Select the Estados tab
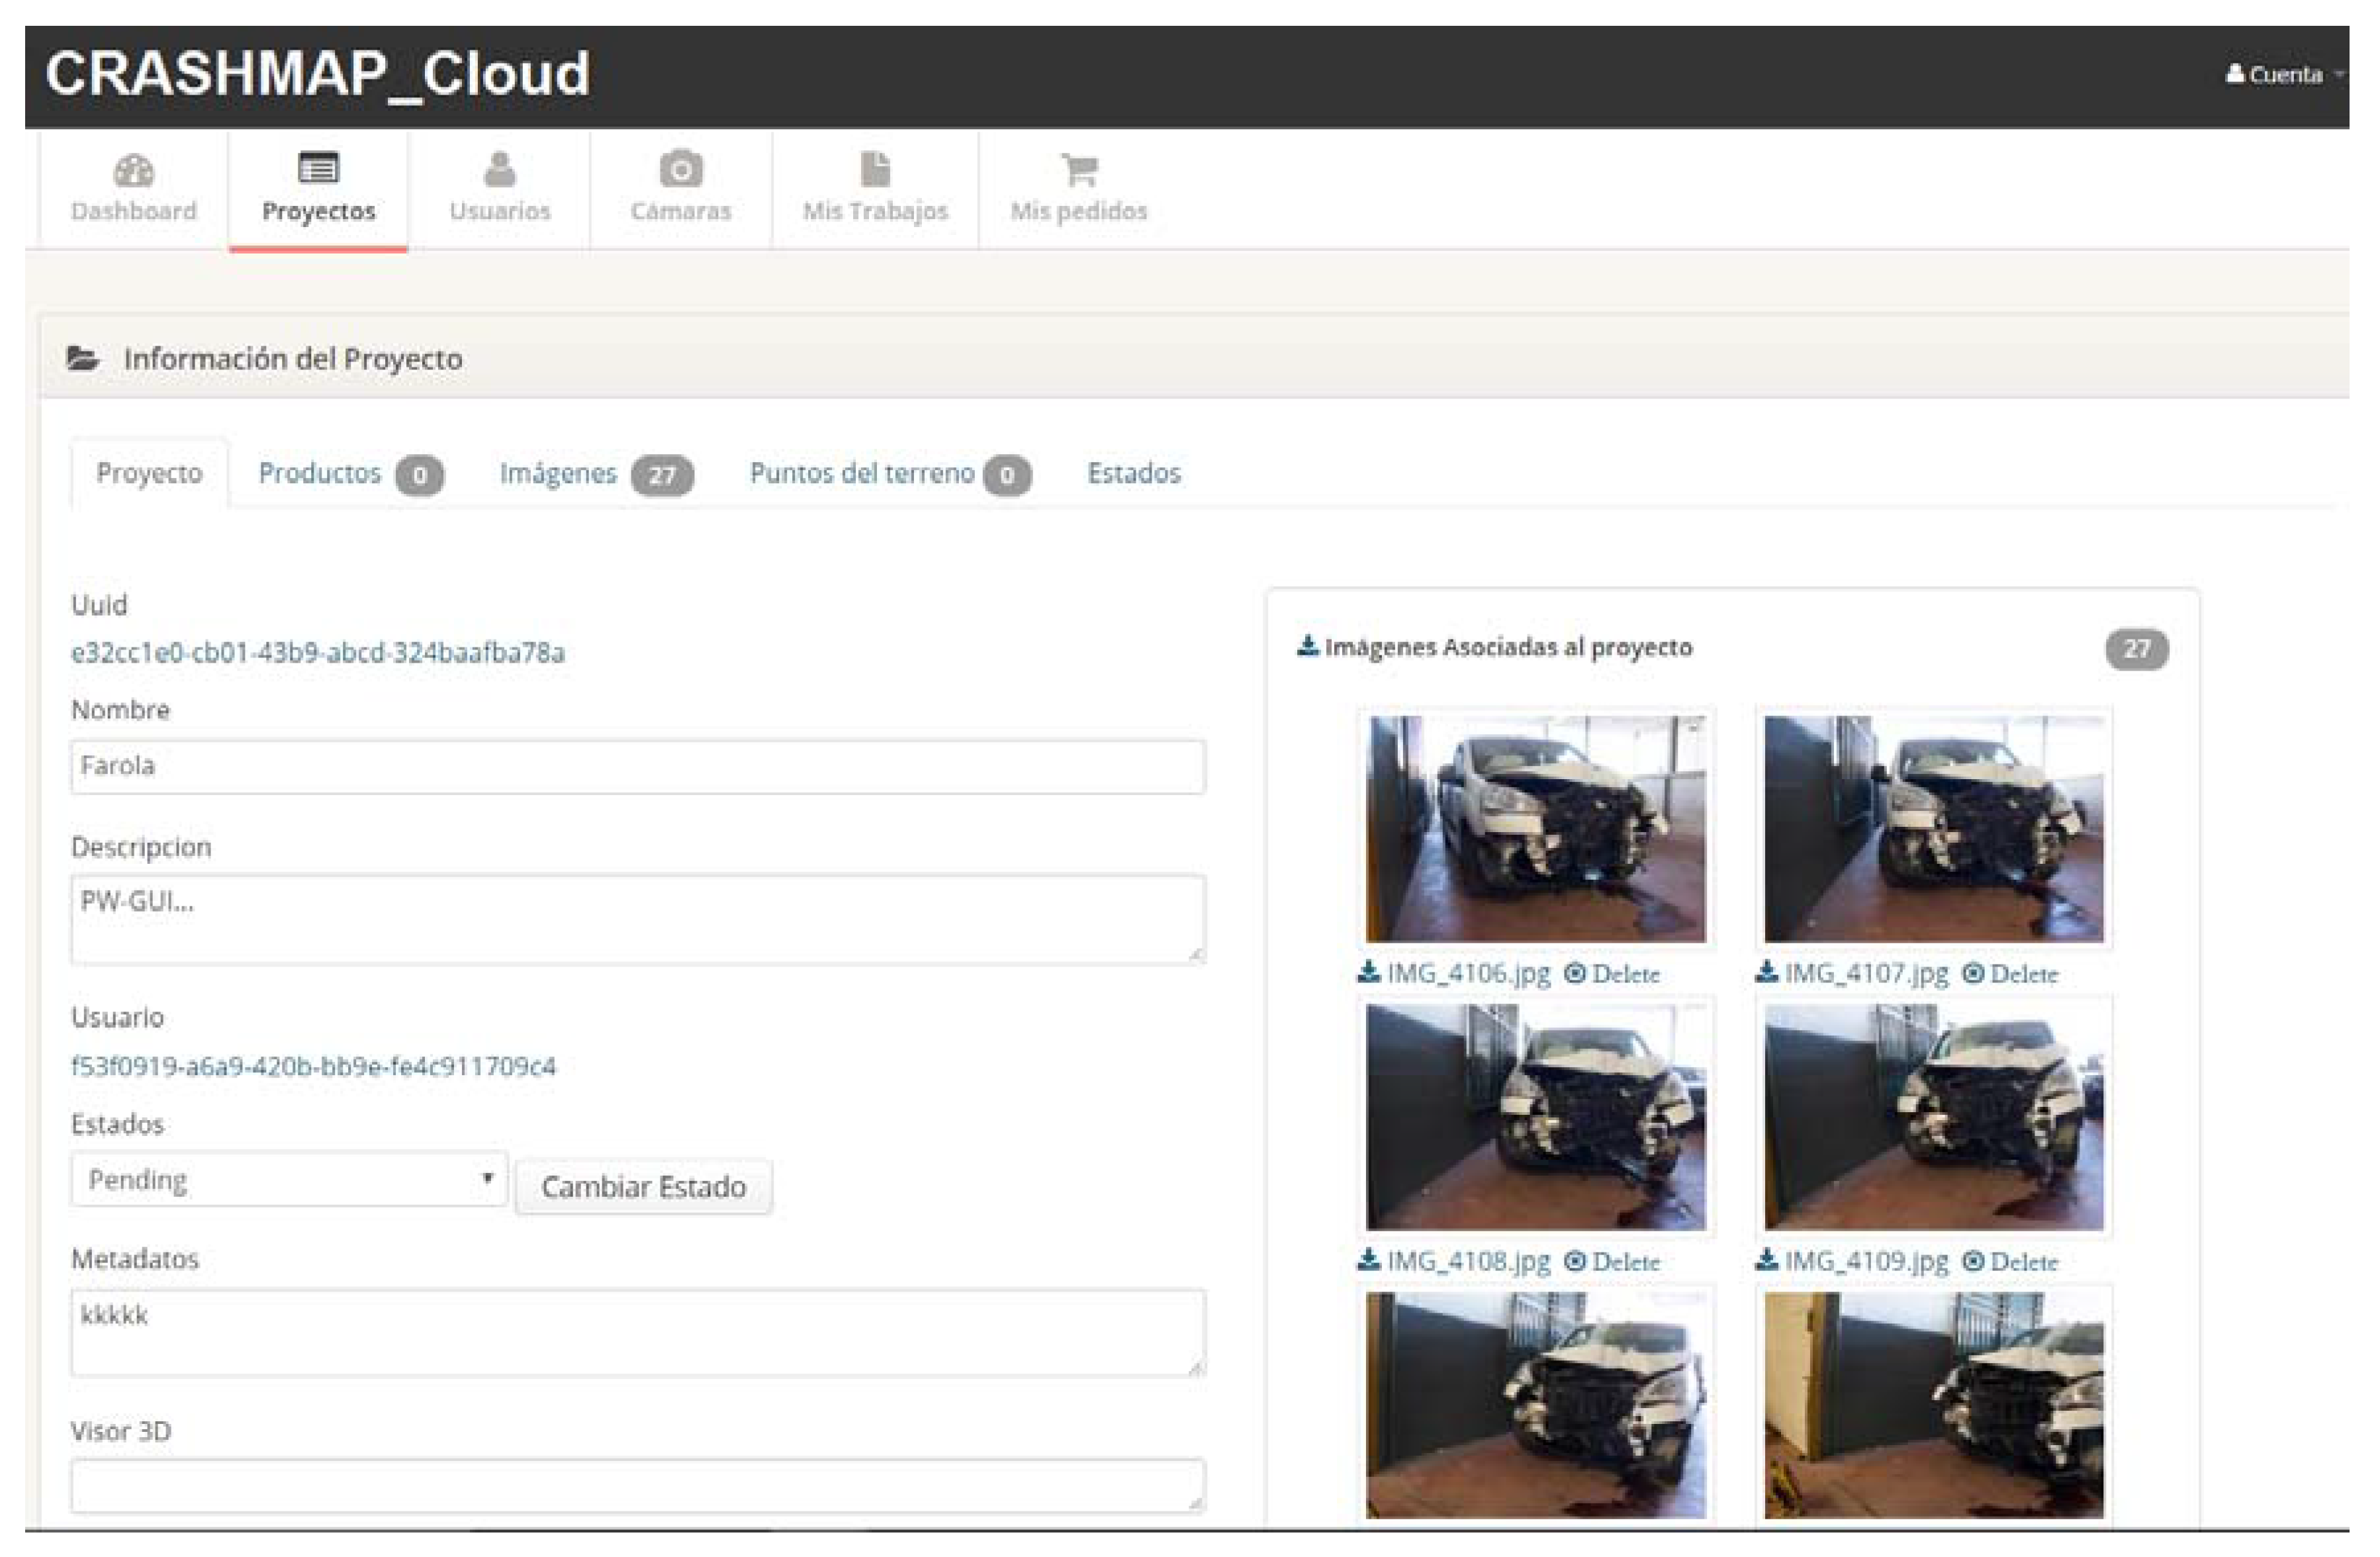 click(x=1134, y=473)
